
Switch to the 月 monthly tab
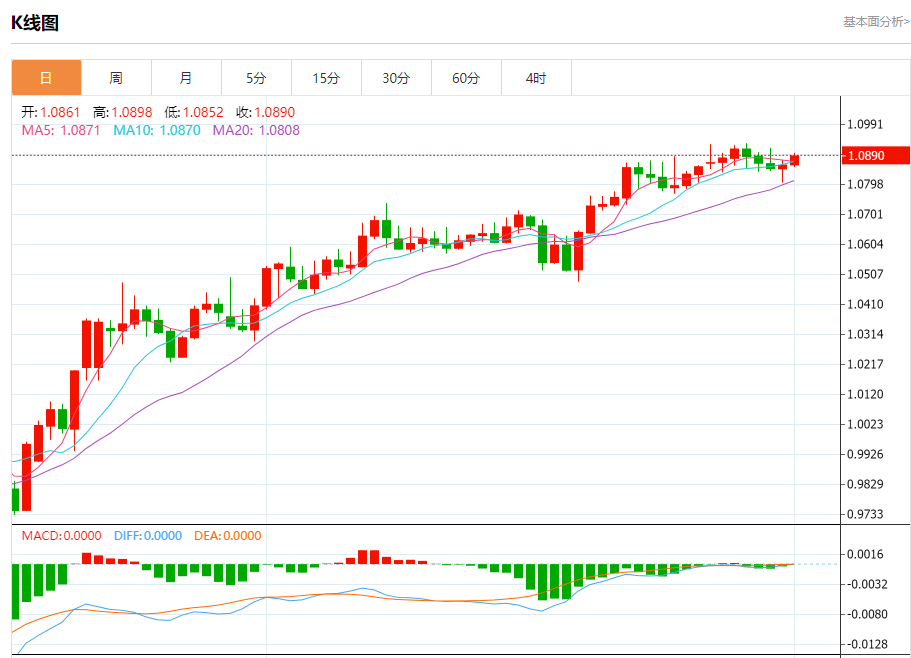click(186, 77)
